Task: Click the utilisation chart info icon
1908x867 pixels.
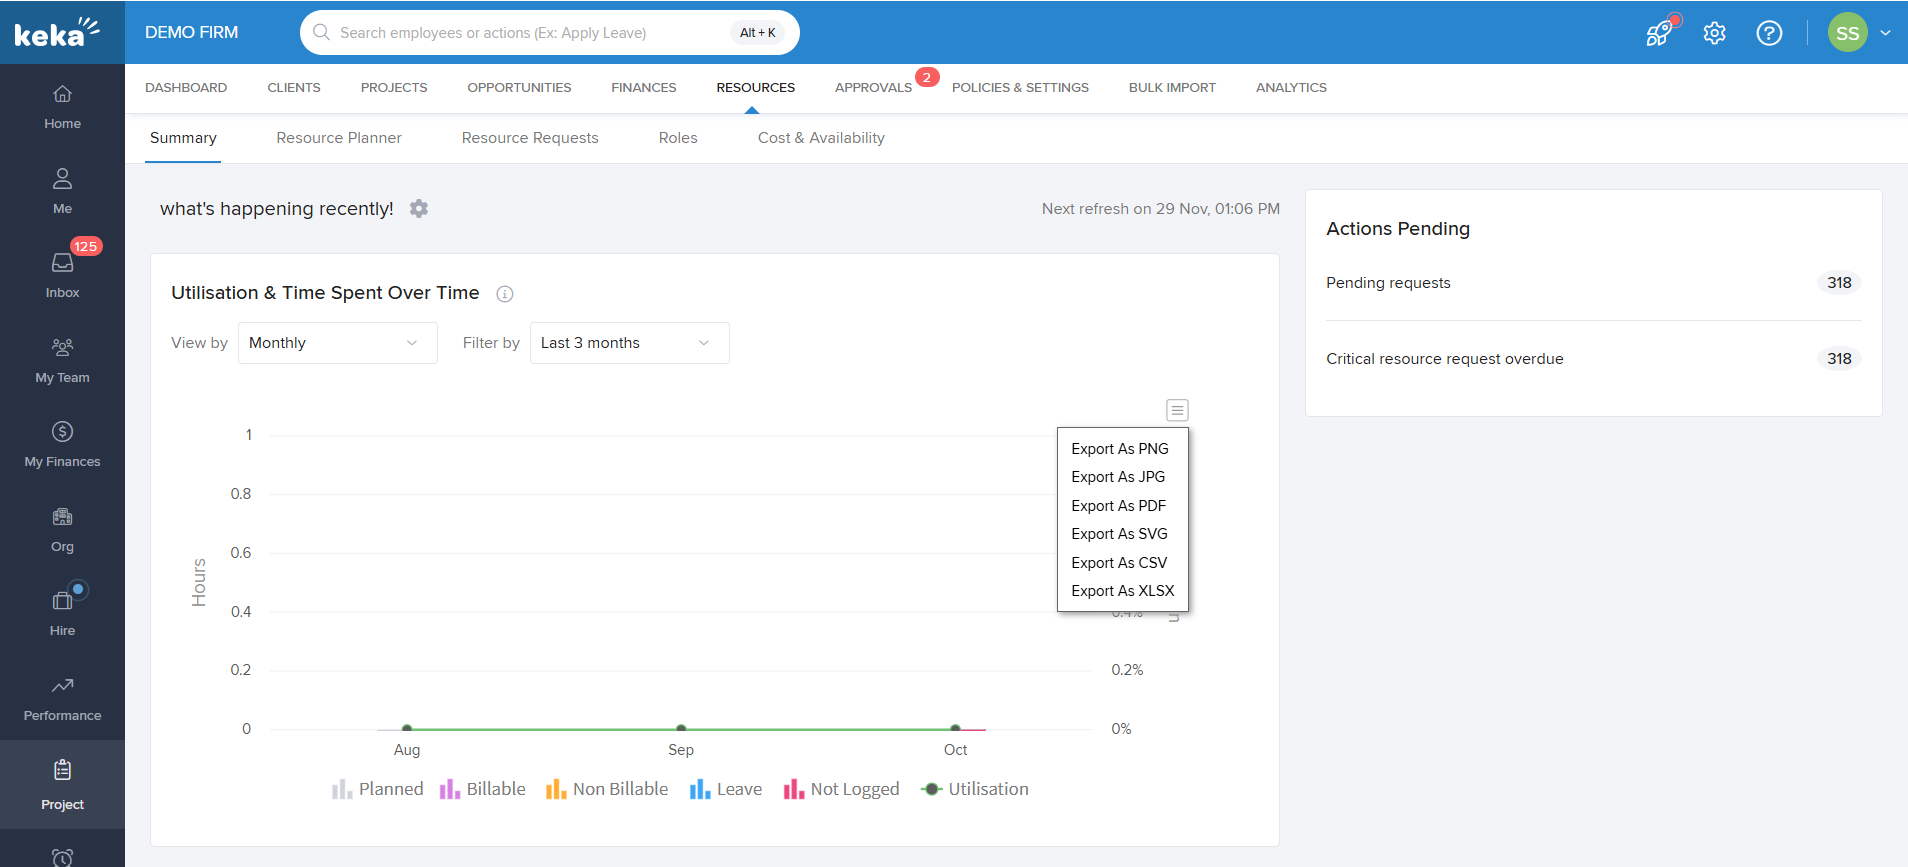Action: 505,294
